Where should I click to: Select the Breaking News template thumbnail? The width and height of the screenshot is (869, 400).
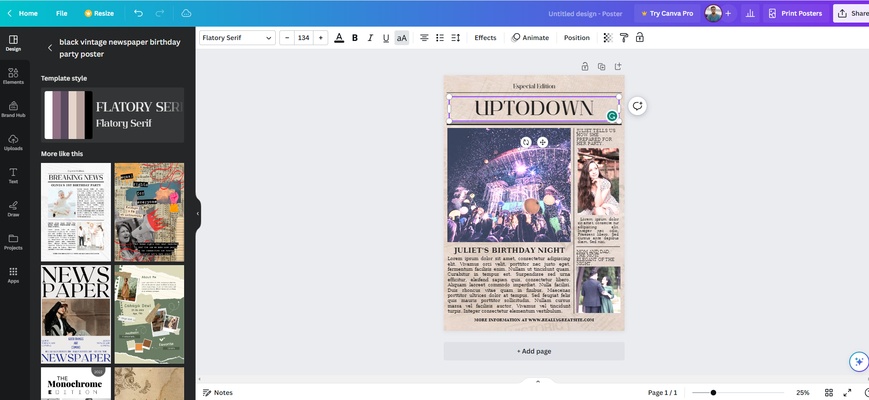point(76,212)
